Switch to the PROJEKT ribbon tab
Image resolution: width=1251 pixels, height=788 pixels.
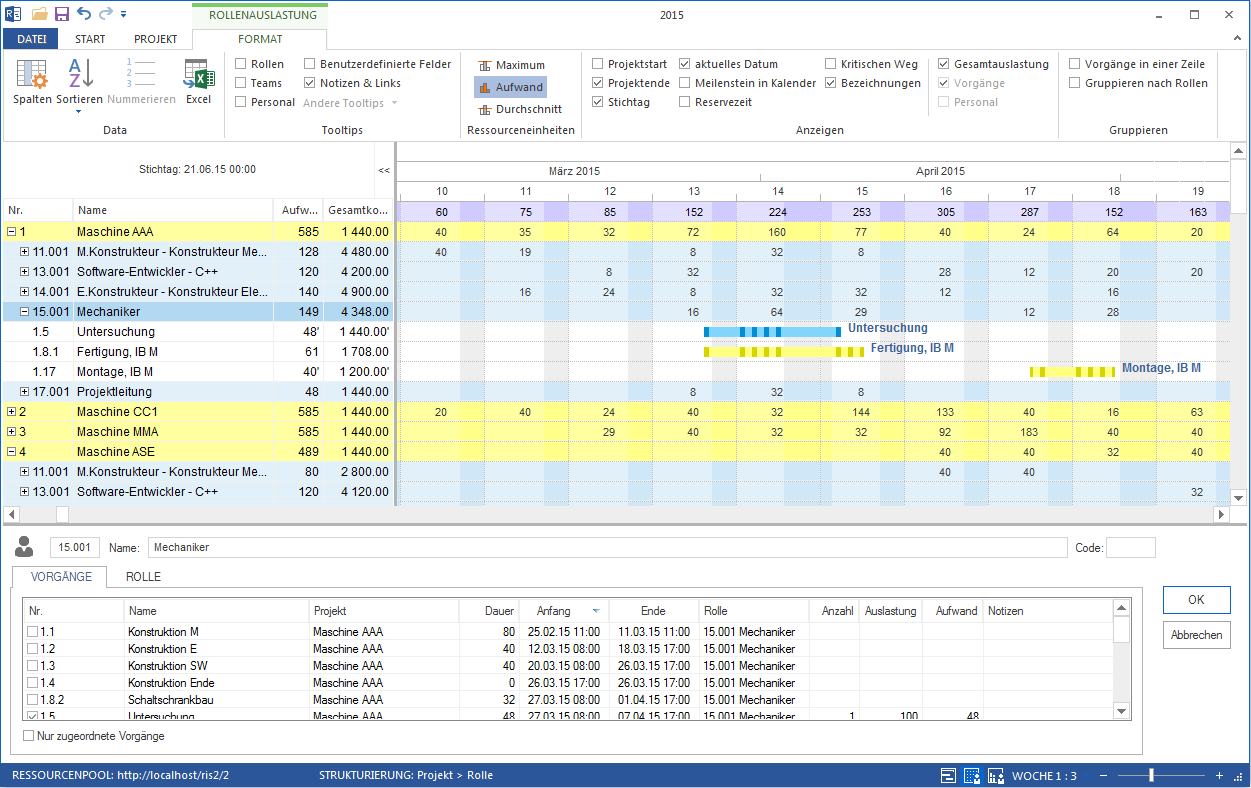pyautogui.click(x=155, y=39)
